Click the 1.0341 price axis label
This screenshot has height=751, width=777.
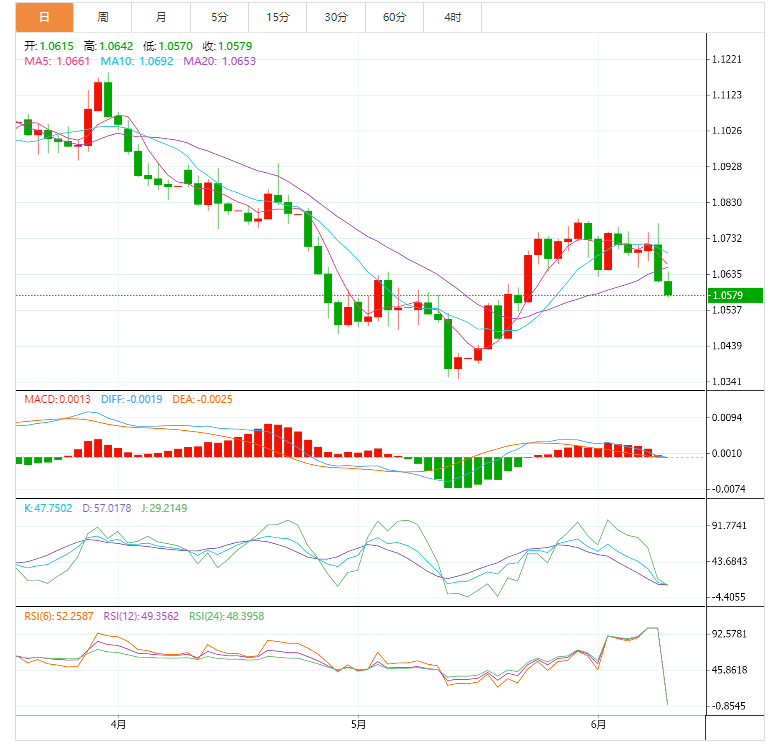coord(727,381)
